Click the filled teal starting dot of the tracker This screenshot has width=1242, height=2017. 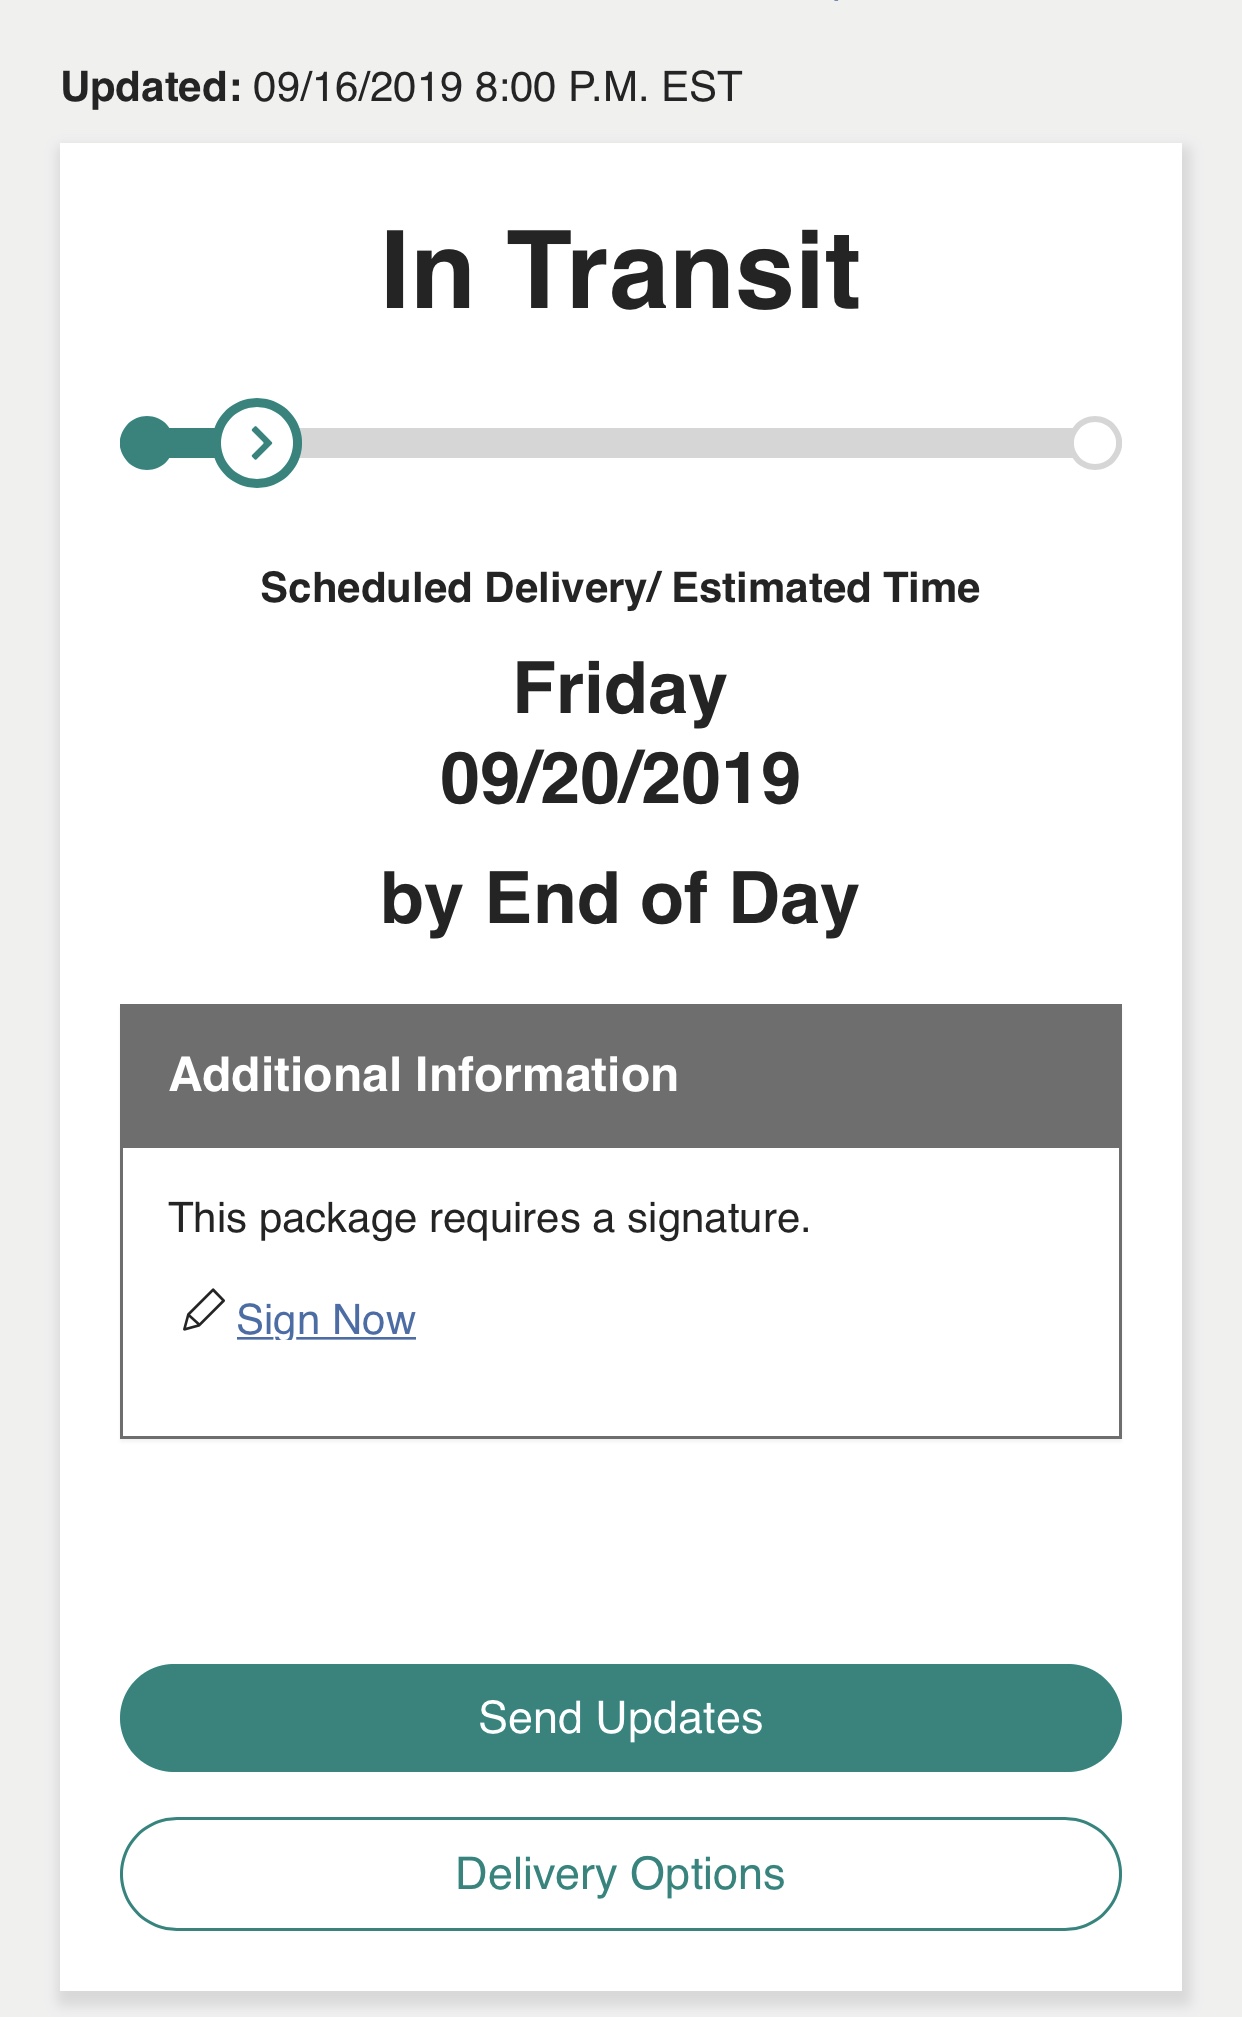147,442
